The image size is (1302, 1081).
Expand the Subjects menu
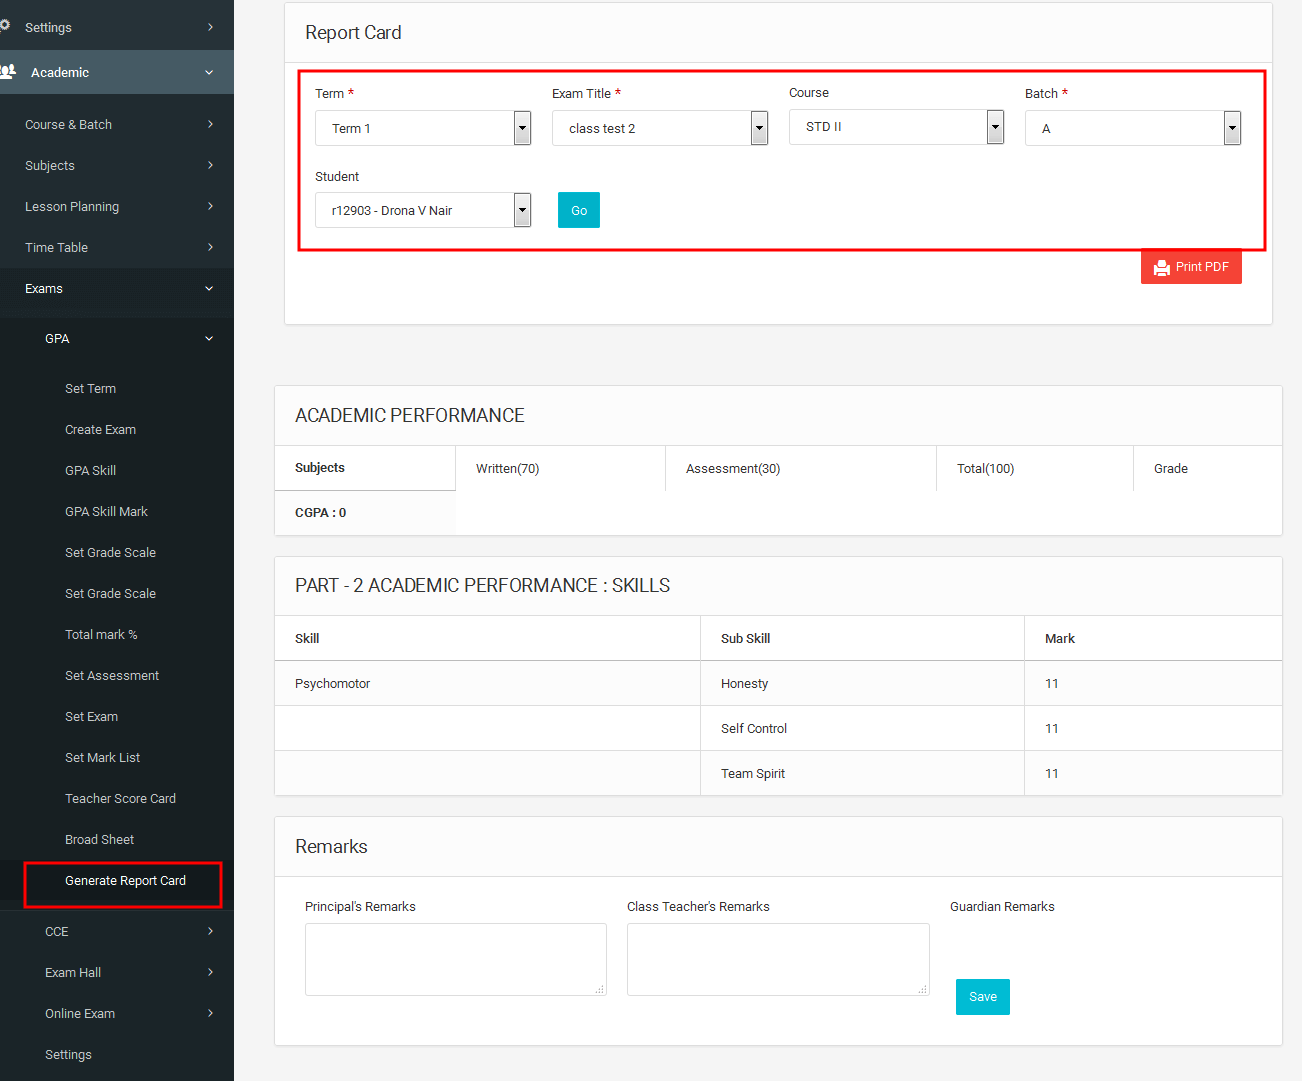click(117, 165)
